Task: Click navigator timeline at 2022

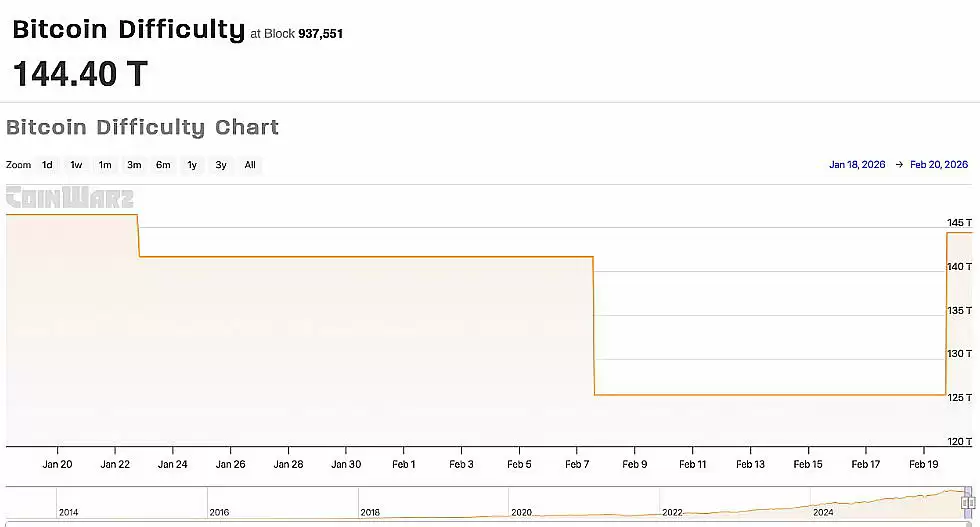Action: tap(672, 511)
